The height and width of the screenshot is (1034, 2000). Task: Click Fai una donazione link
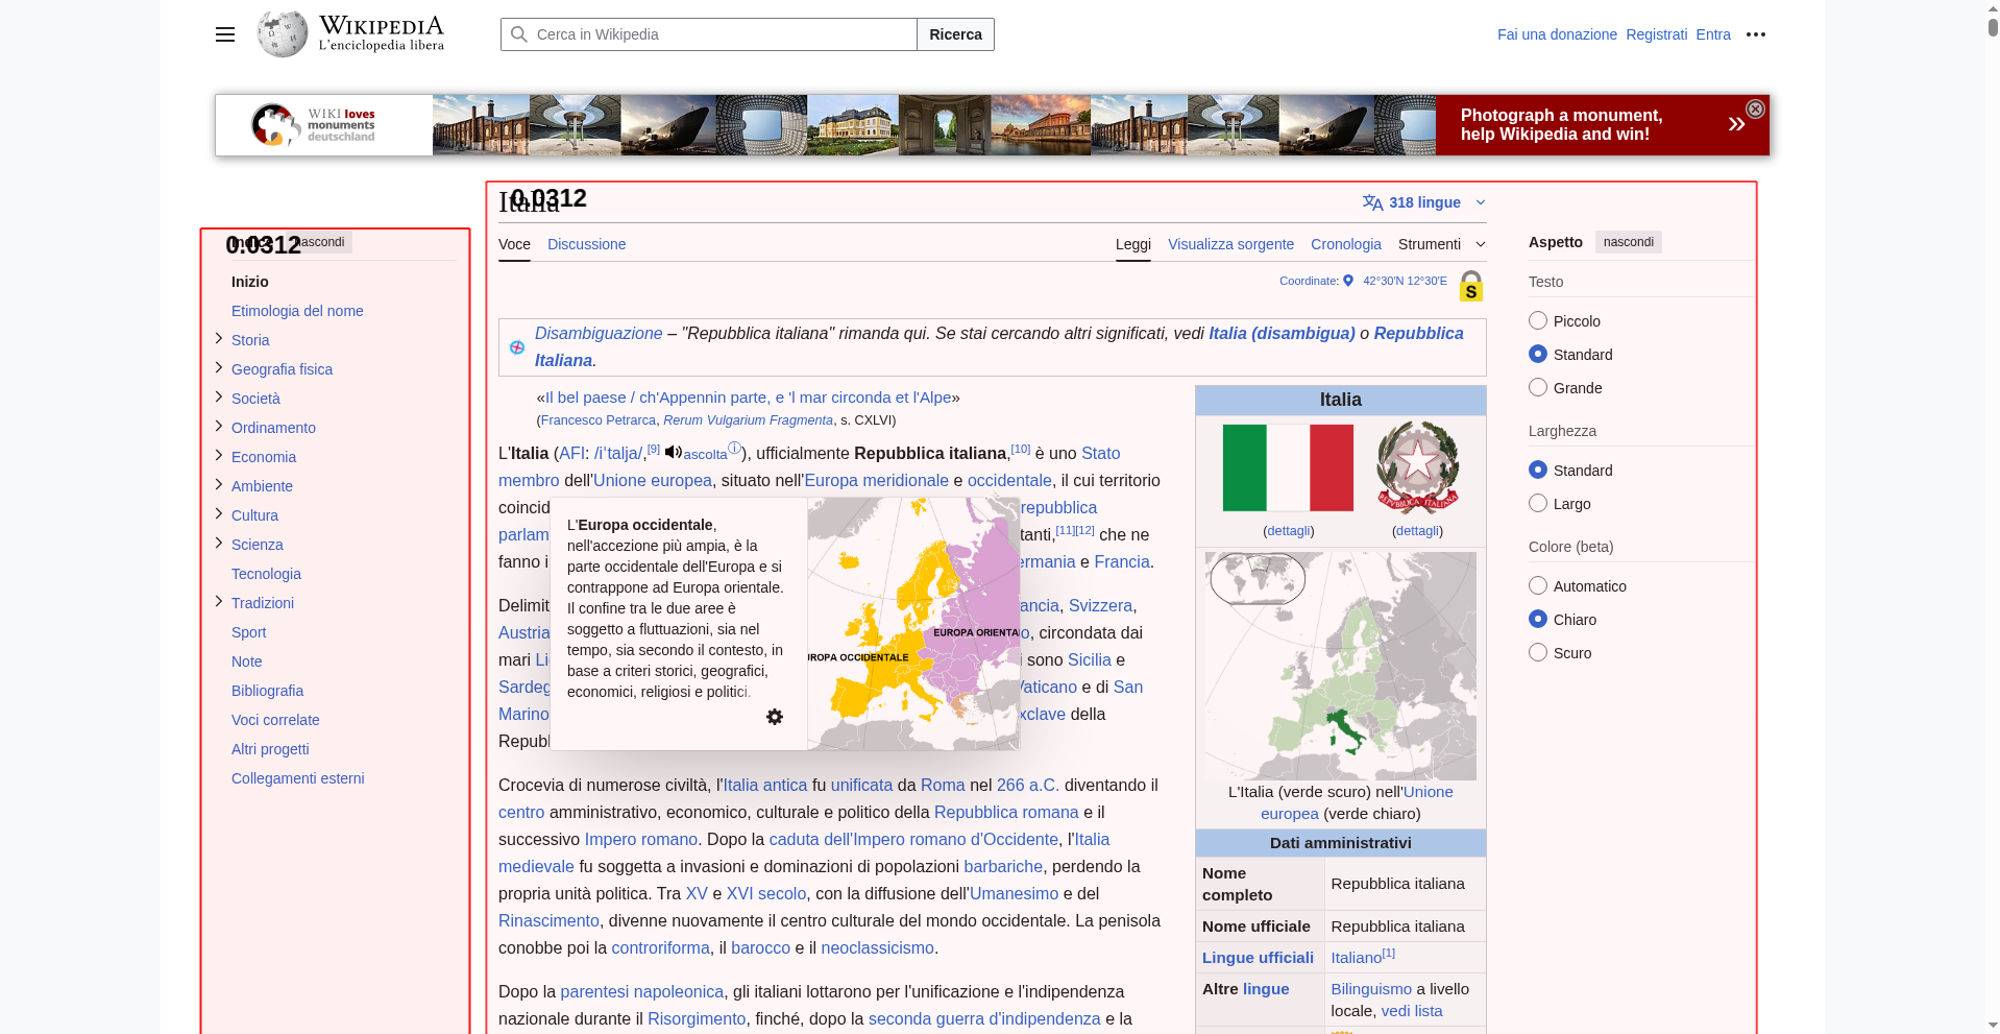point(1556,34)
